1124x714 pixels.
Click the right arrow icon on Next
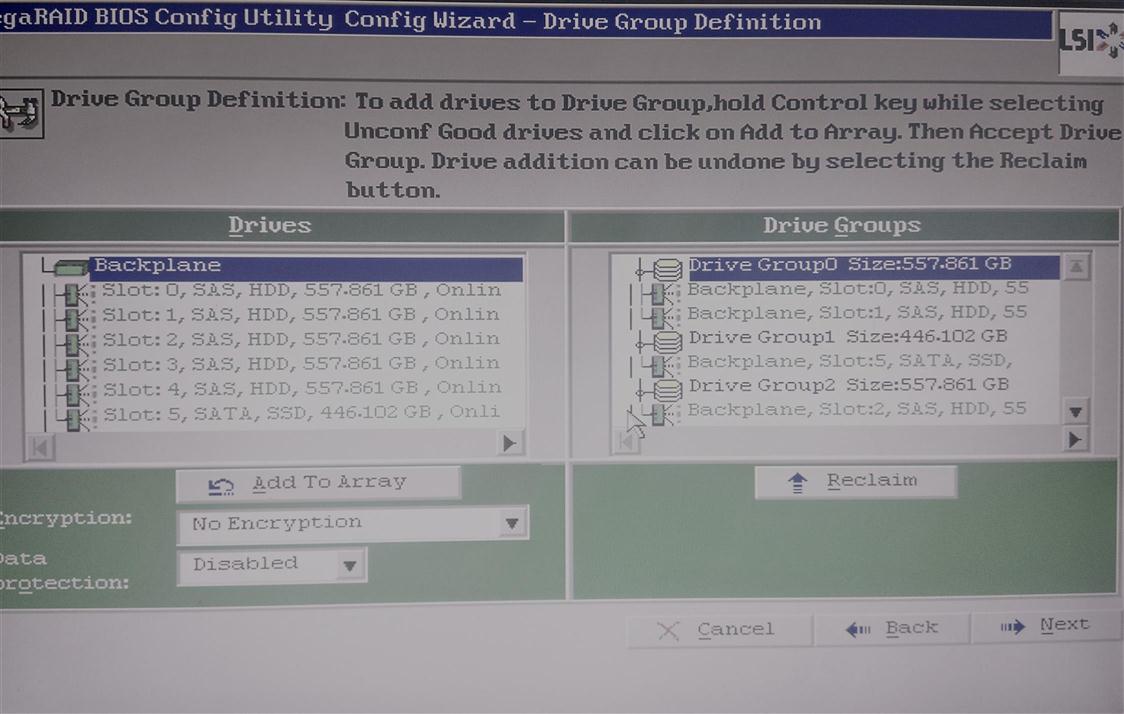[x=1013, y=627]
